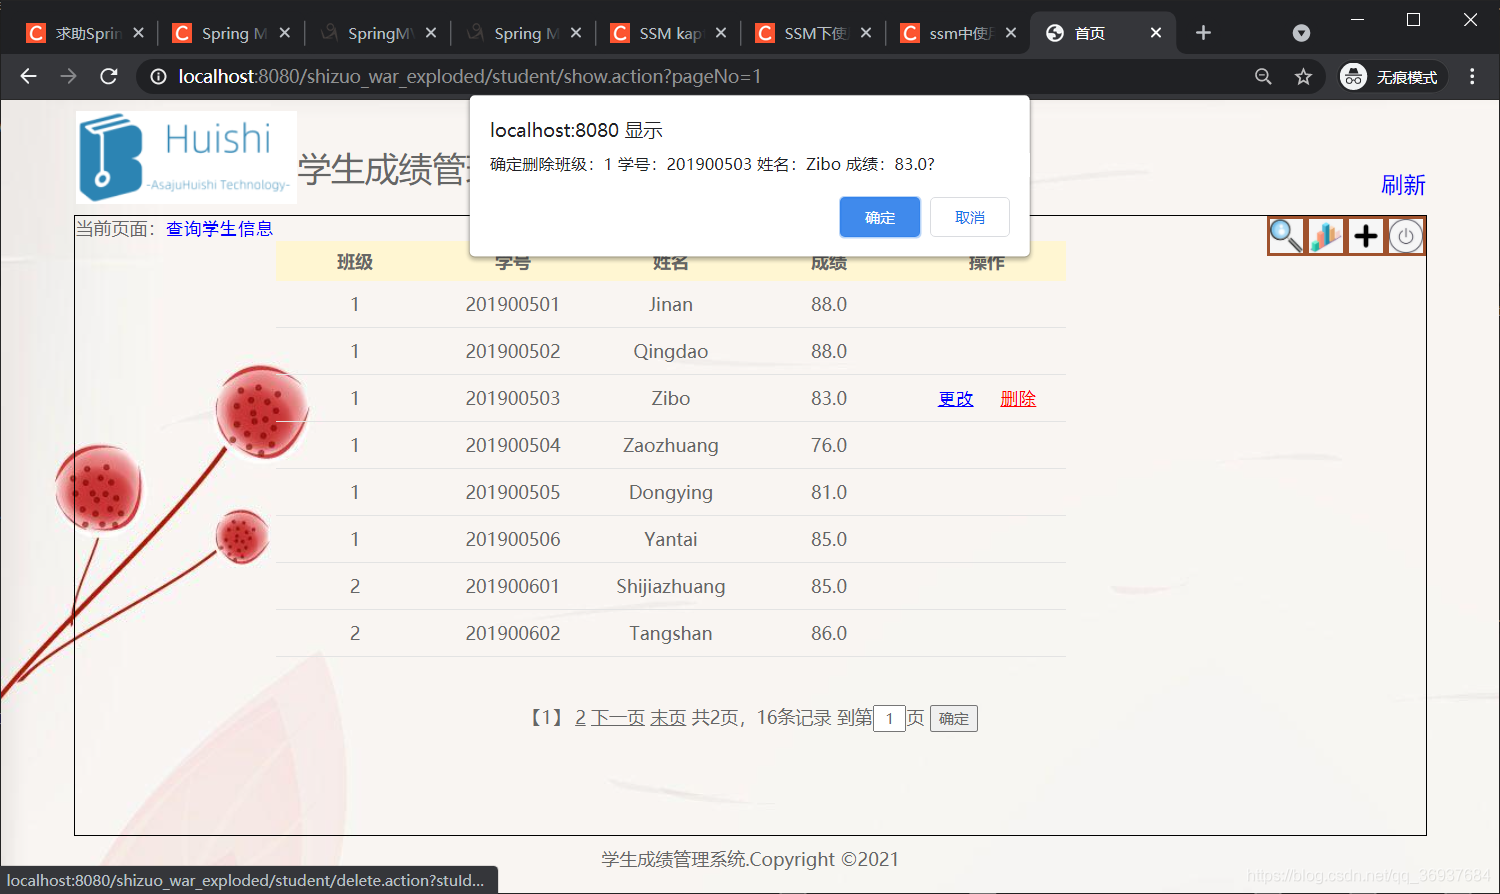Click the name Yantai
Viewport: 1500px width, 894px height.
[671, 540]
